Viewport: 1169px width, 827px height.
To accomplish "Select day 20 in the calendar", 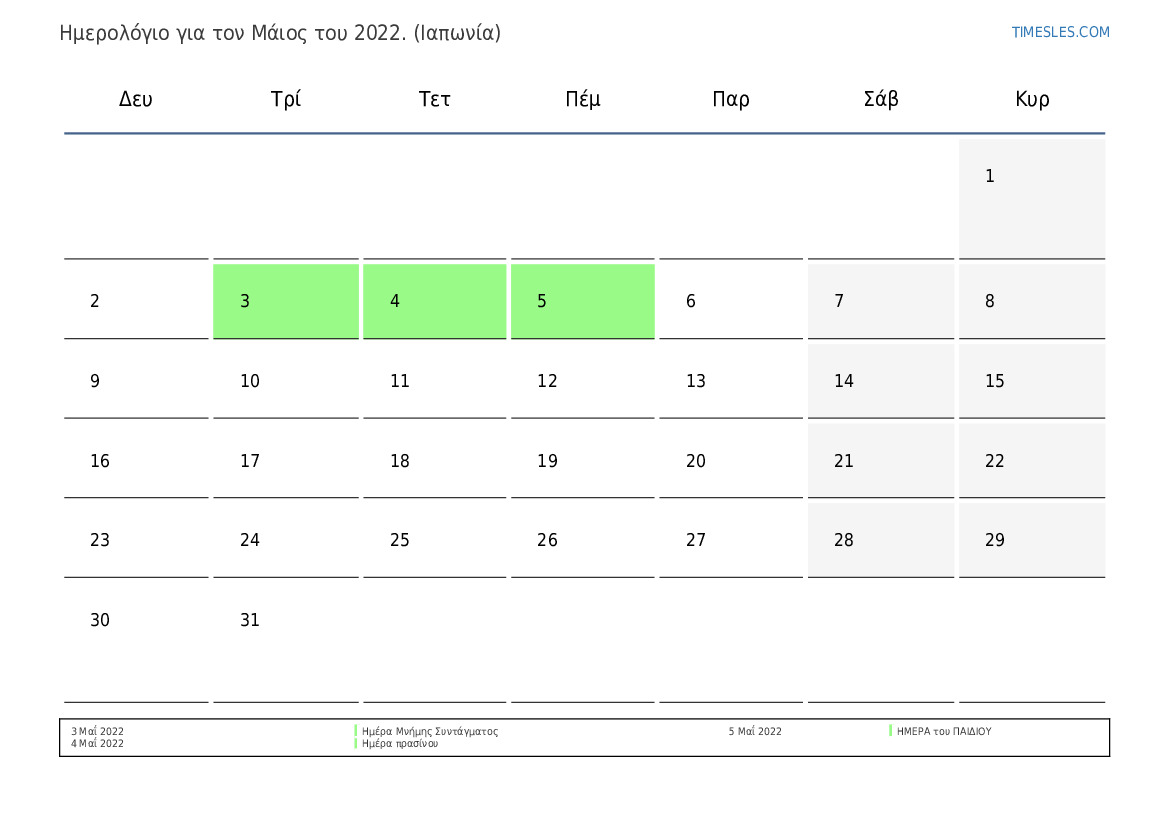I will [x=730, y=461].
